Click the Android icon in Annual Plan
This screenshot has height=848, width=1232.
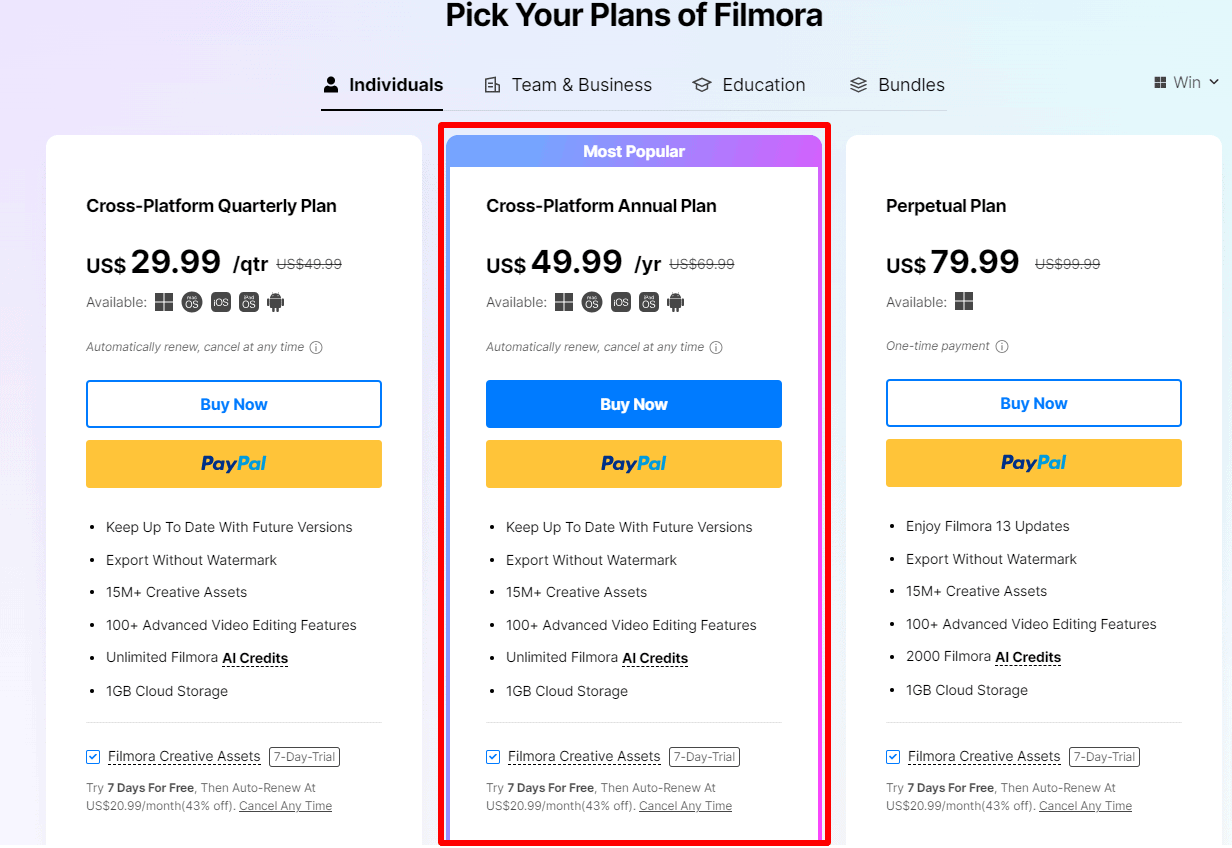[676, 302]
